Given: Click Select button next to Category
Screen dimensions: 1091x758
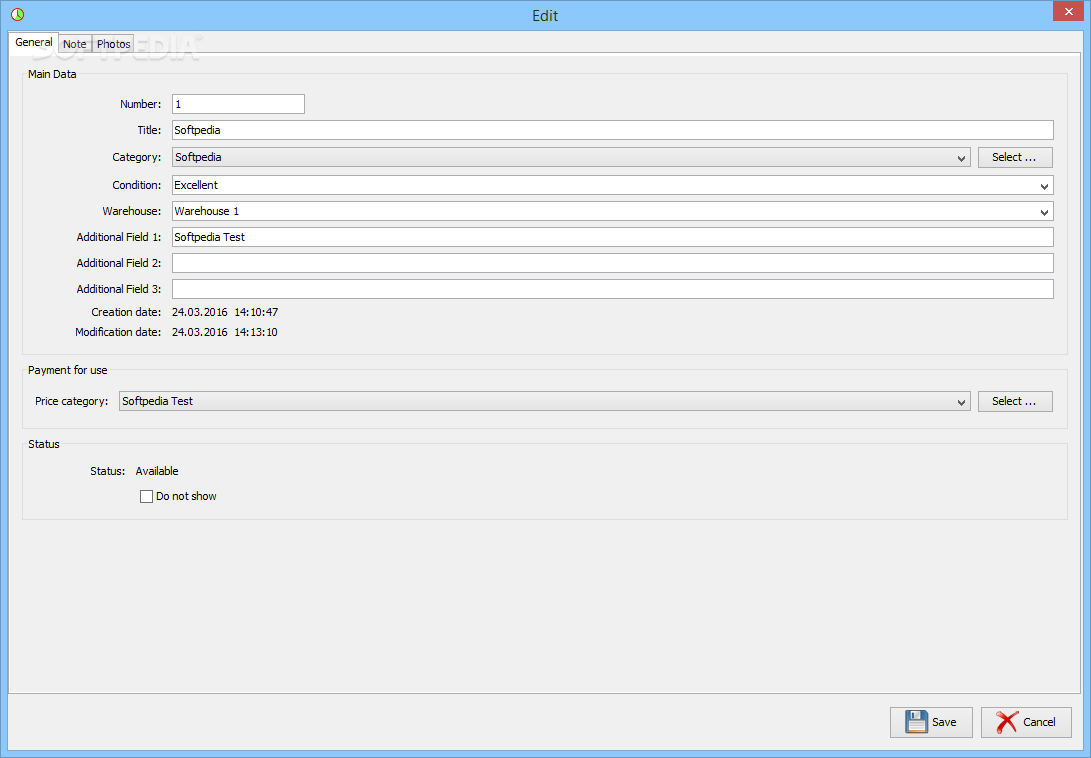Looking at the screenshot, I should pos(1014,157).
